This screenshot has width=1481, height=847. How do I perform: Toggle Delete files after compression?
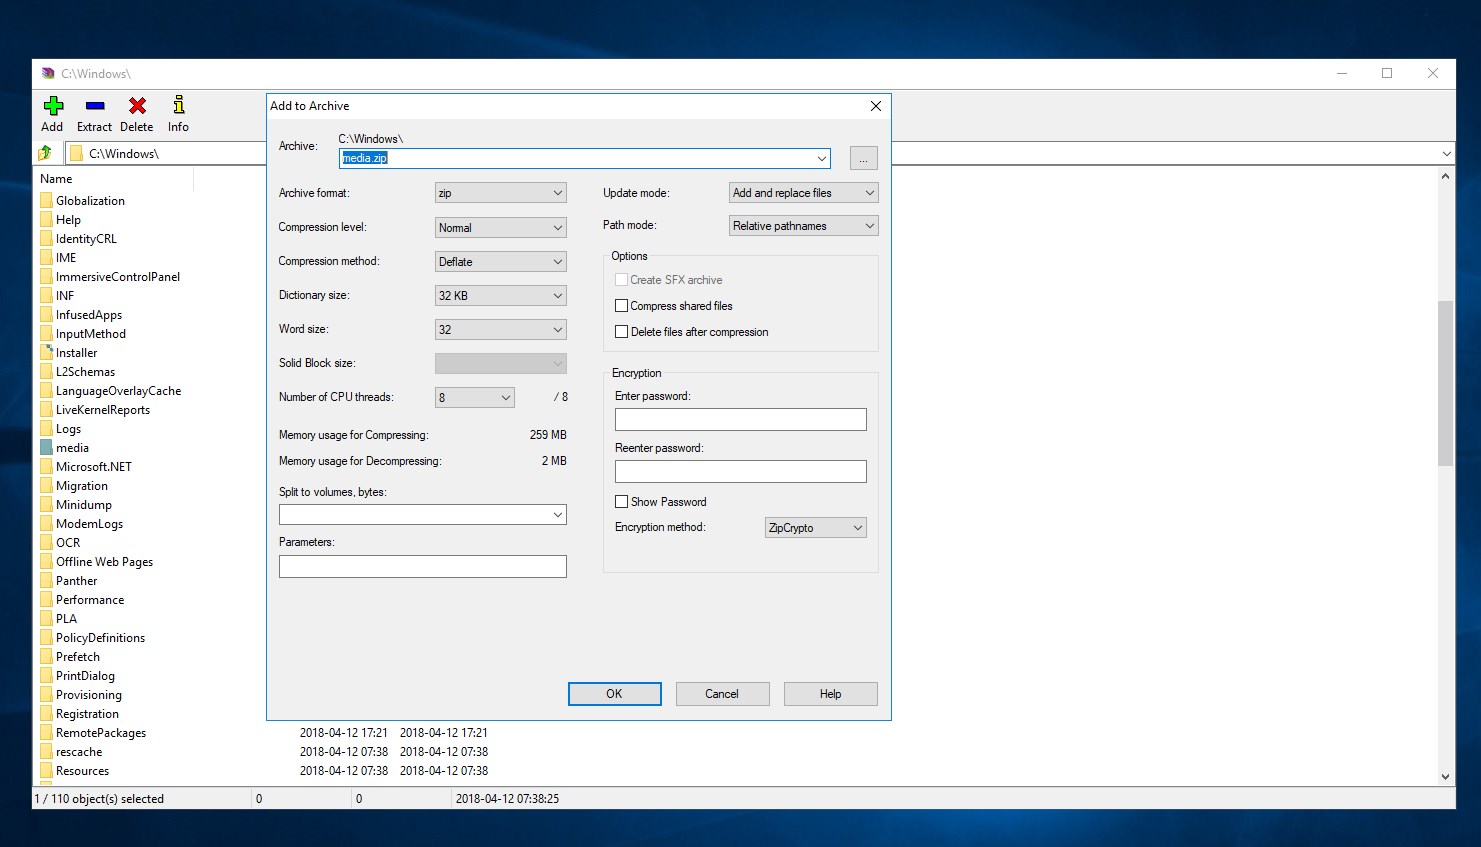(x=621, y=332)
